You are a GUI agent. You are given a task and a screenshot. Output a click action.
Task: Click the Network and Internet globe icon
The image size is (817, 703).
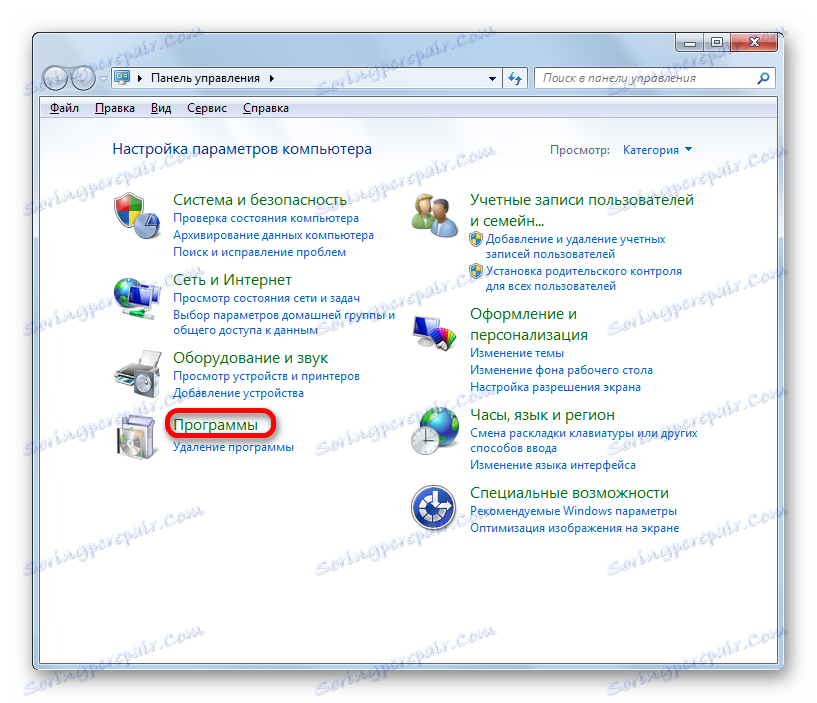(137, 298)
